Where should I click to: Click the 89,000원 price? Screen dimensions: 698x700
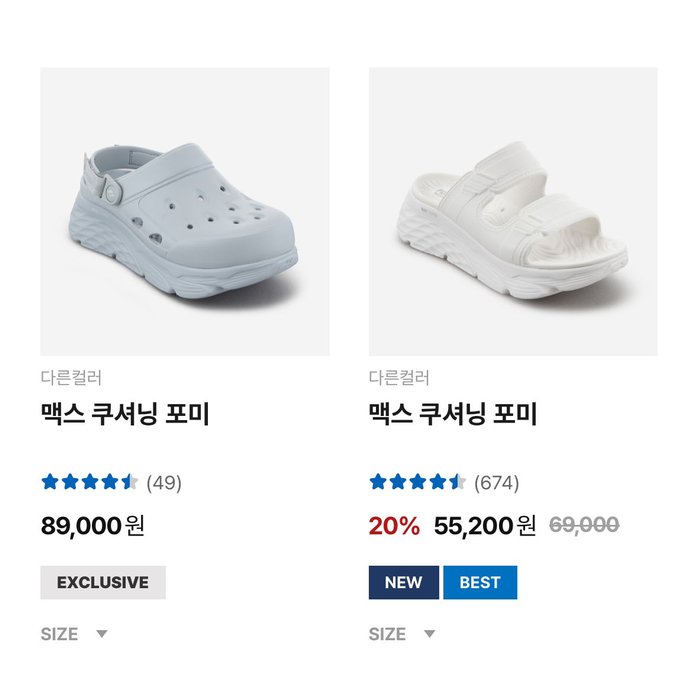pos(93,525)
